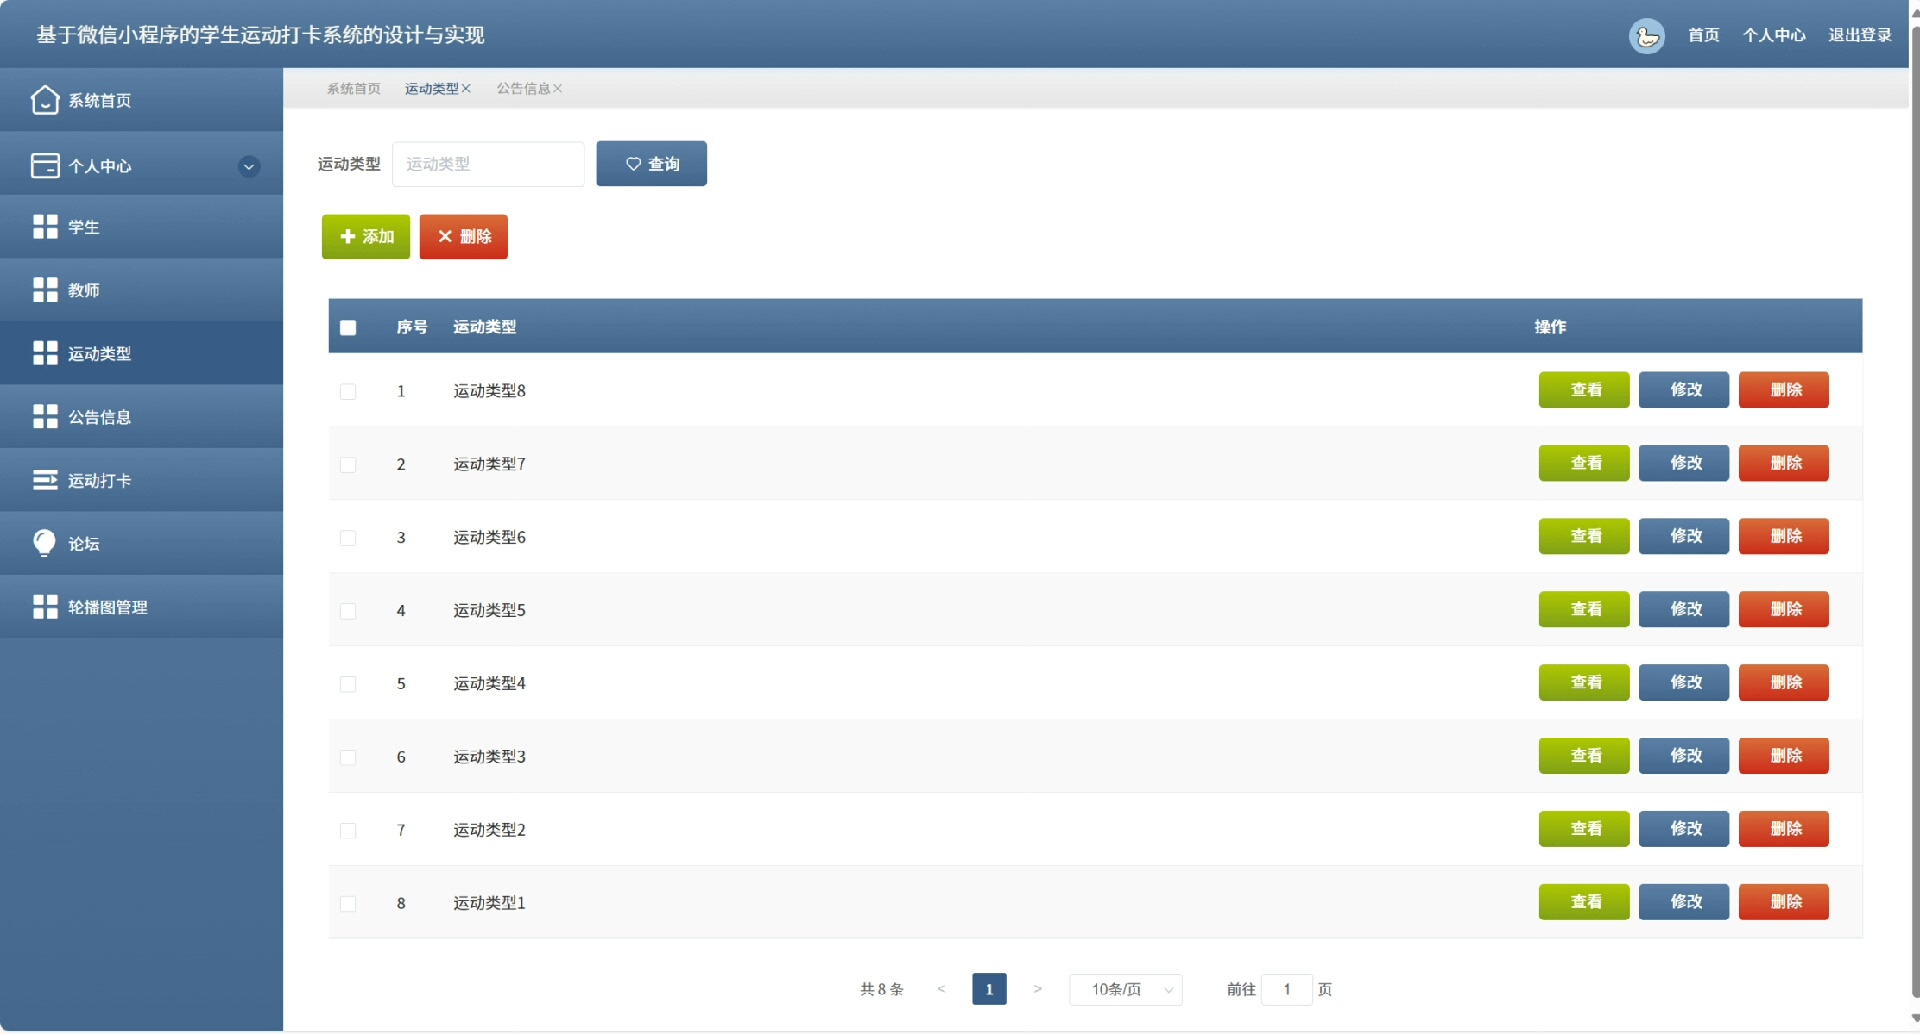Viewport: 1920px width, 1034px height.
Task: Click the 查询 search button
Action: coord(651,163)
